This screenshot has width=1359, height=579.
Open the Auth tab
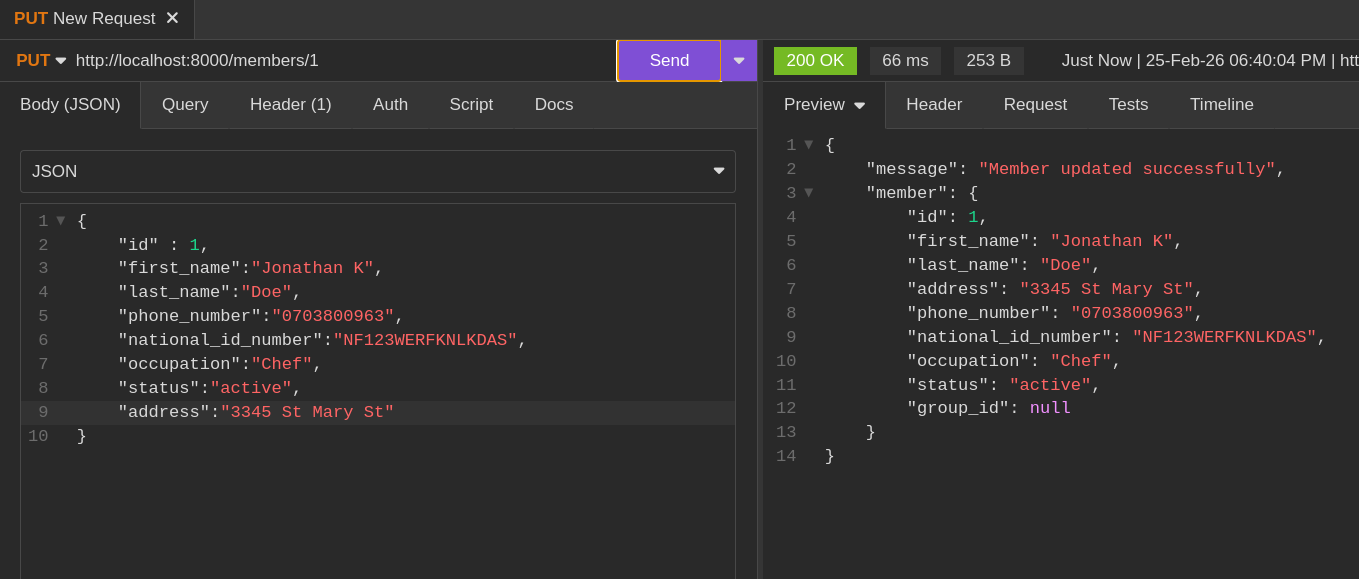pos(390,105)
